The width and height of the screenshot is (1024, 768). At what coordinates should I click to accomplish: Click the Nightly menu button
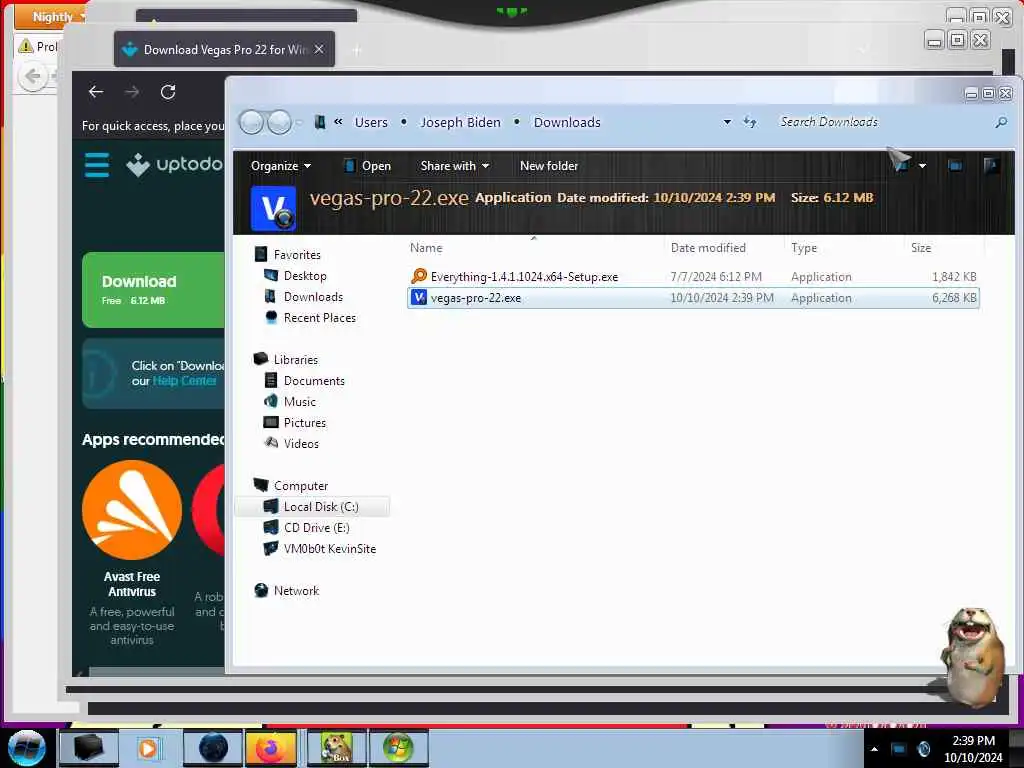click(x=52, y=16)
